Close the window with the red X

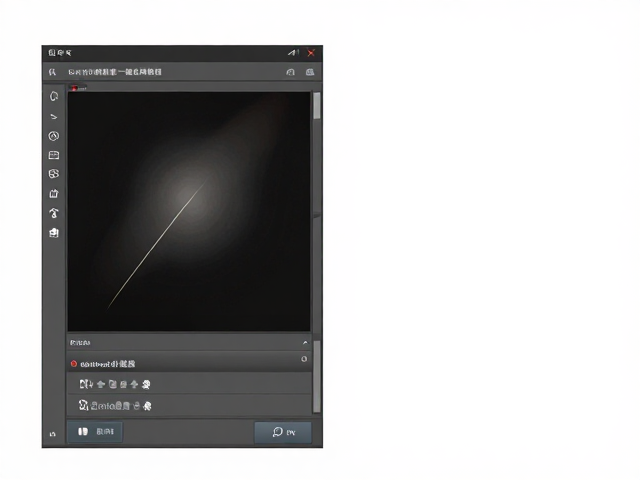tap(311, 53)
